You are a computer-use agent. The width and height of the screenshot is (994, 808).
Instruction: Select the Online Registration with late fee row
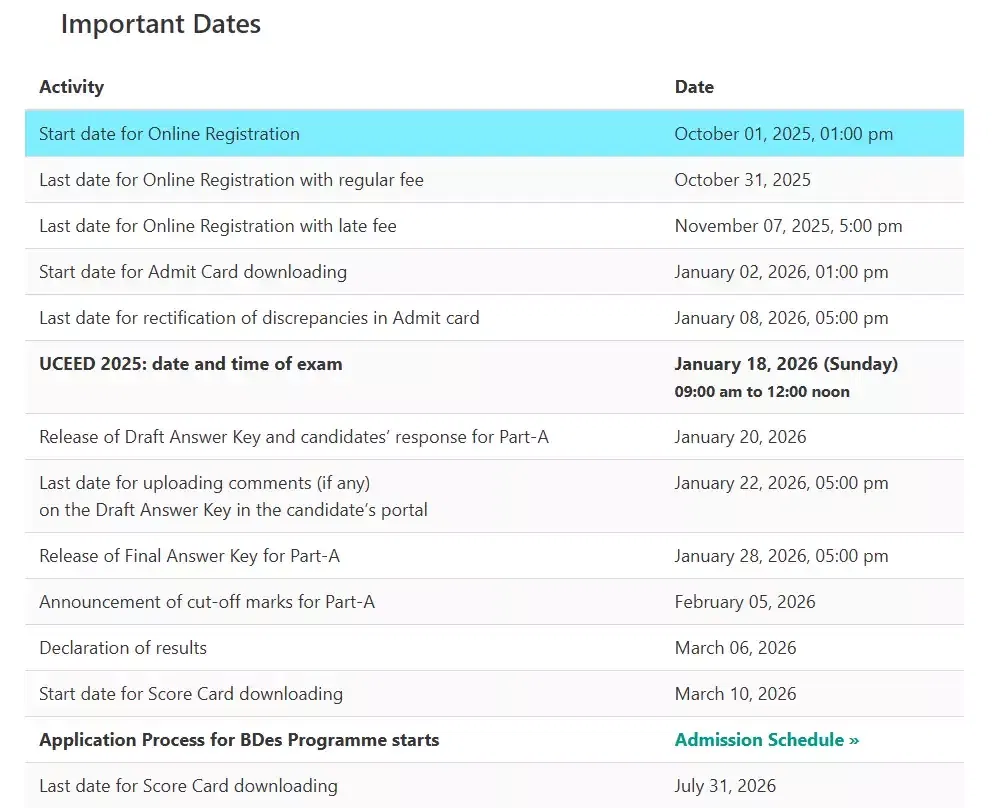point(217,226)
